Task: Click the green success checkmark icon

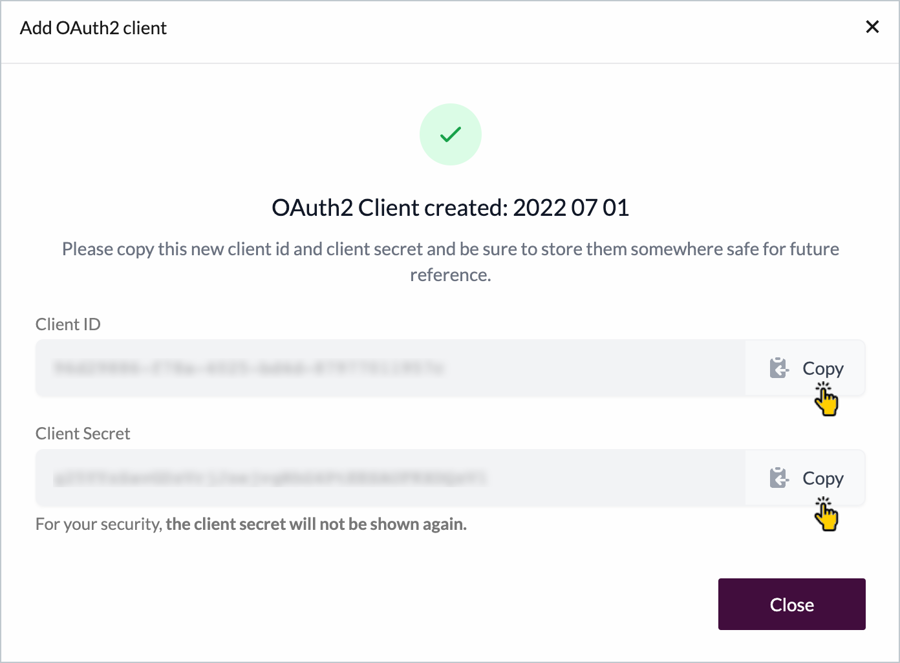Action: coord(450,134)
